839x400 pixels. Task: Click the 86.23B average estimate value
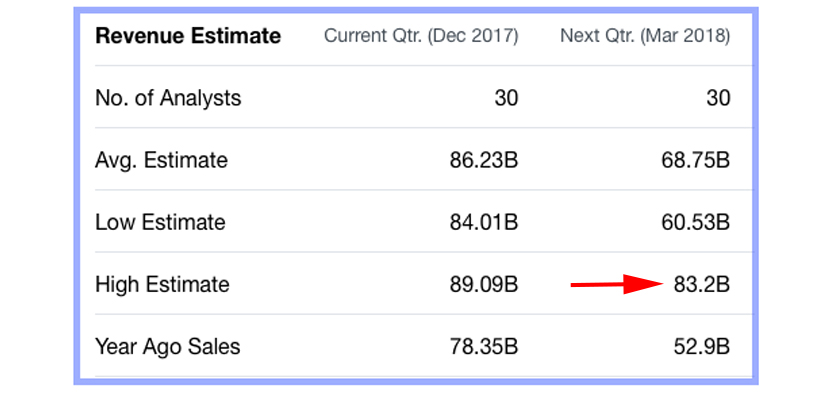point(485,160)
